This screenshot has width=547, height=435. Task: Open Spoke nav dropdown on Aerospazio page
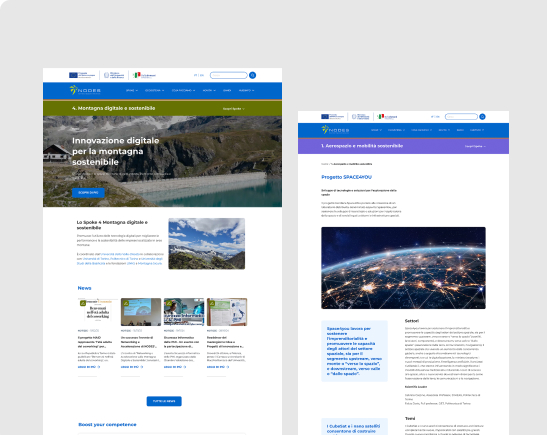(x=376, y=130)
